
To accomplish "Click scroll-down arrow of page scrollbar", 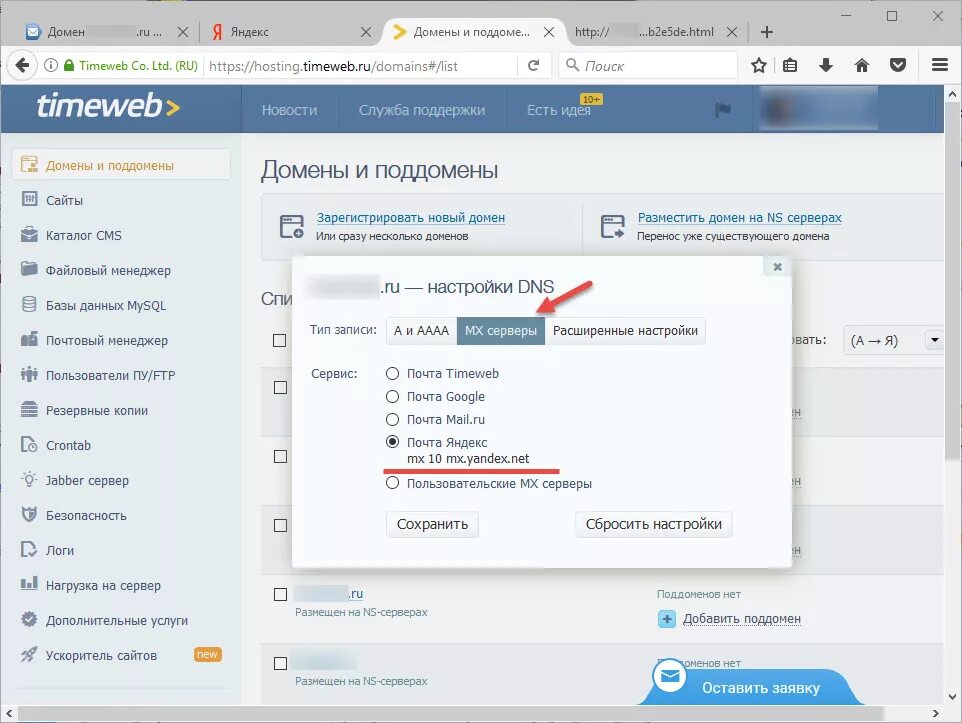I will (952, 696).
